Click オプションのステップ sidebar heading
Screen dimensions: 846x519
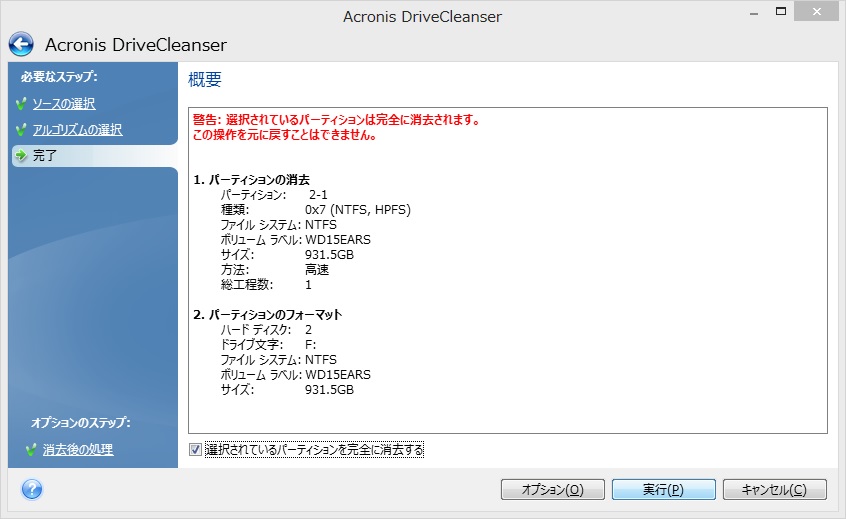80,422
